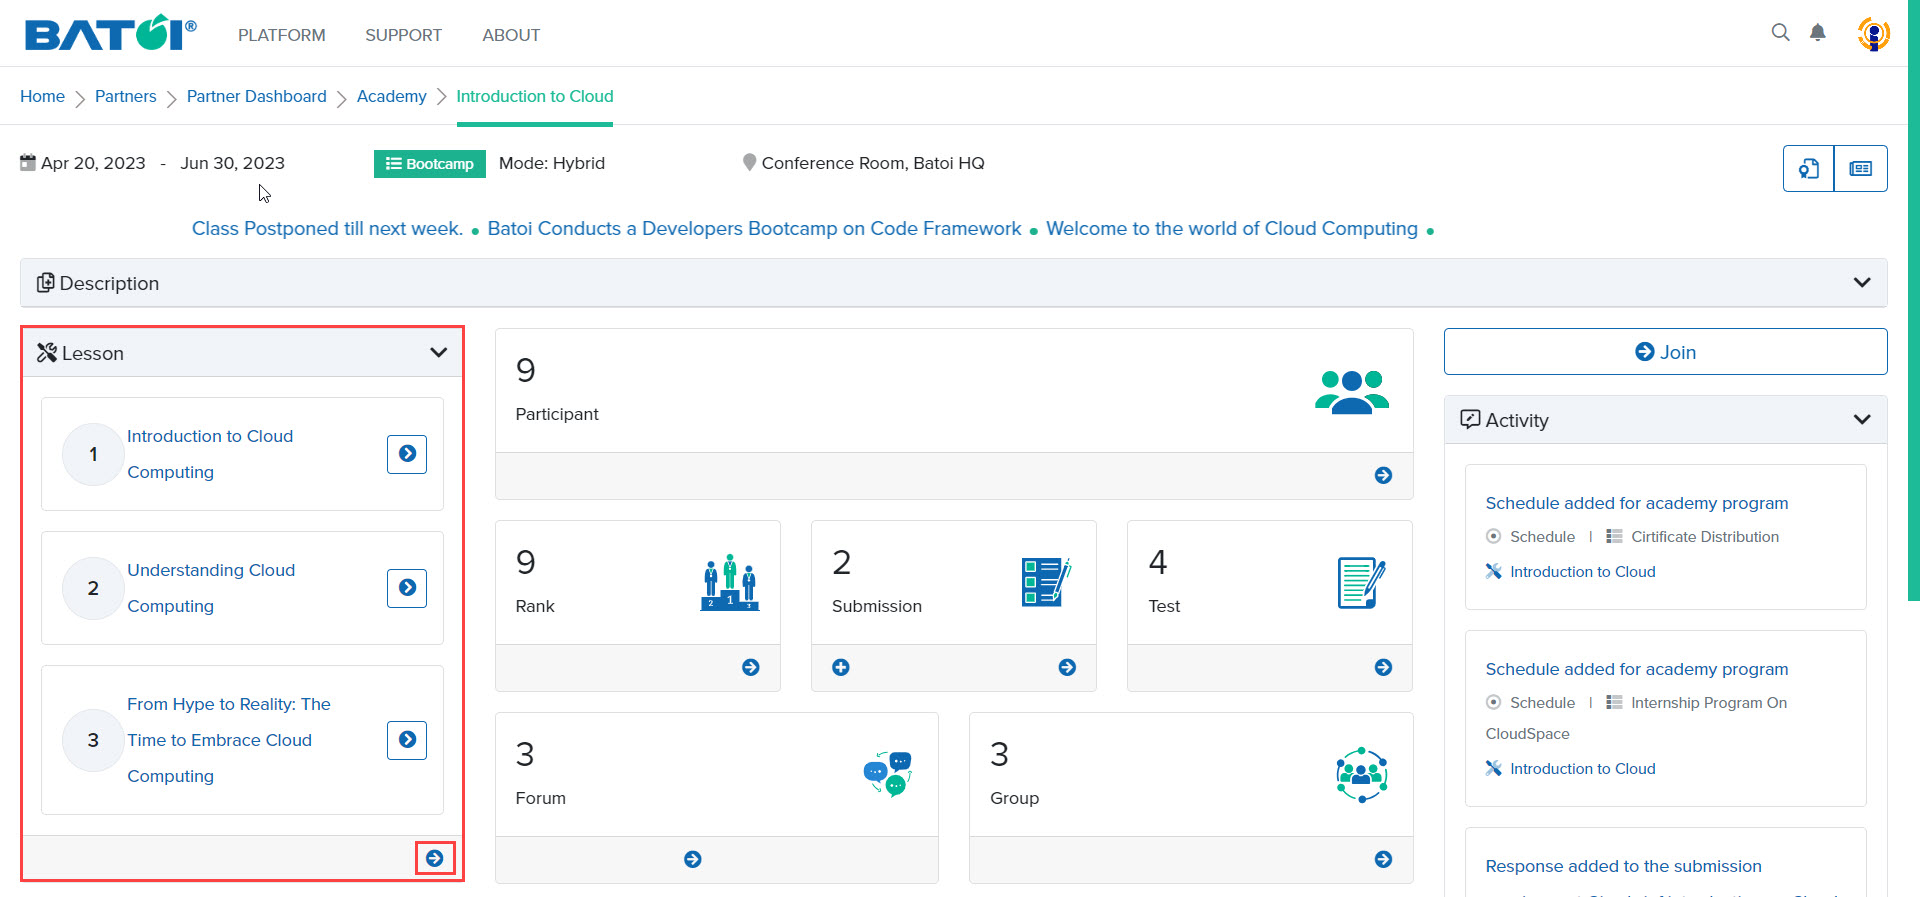The image size is (1920, 897).
Task: Open 'Class Postponed till next week.' announcement
Action: (x=328, y=228)
